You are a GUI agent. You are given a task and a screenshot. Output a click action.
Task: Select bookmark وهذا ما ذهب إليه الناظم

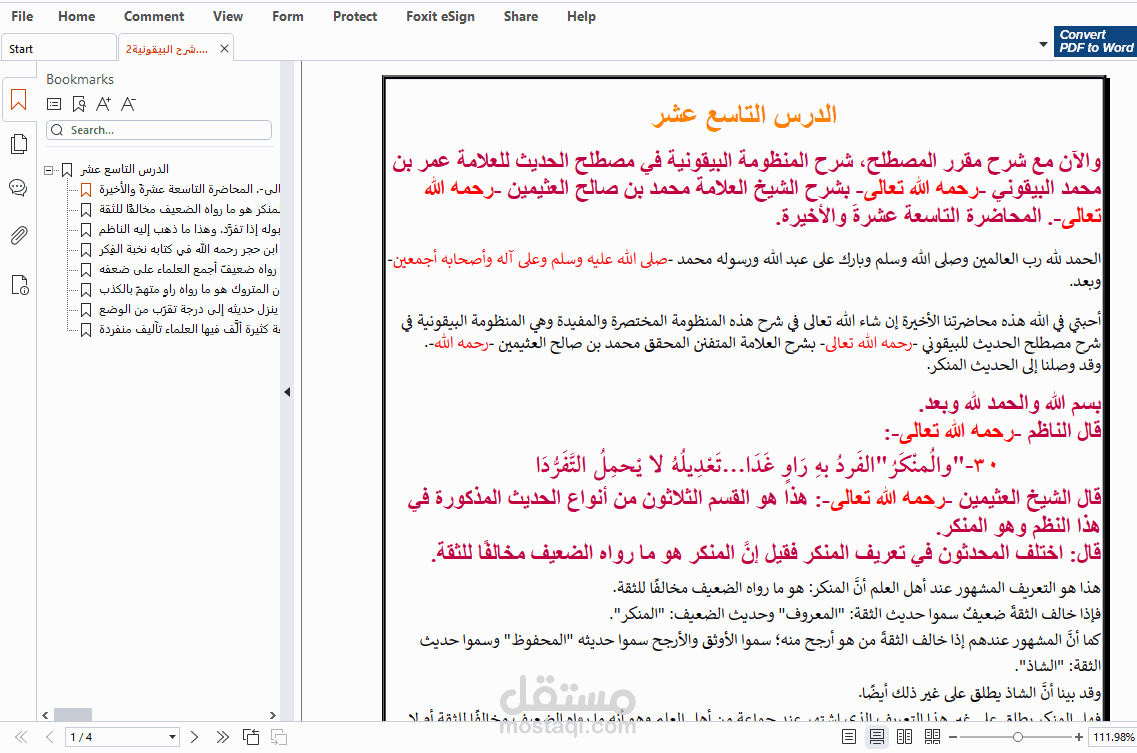click(189, 230)
